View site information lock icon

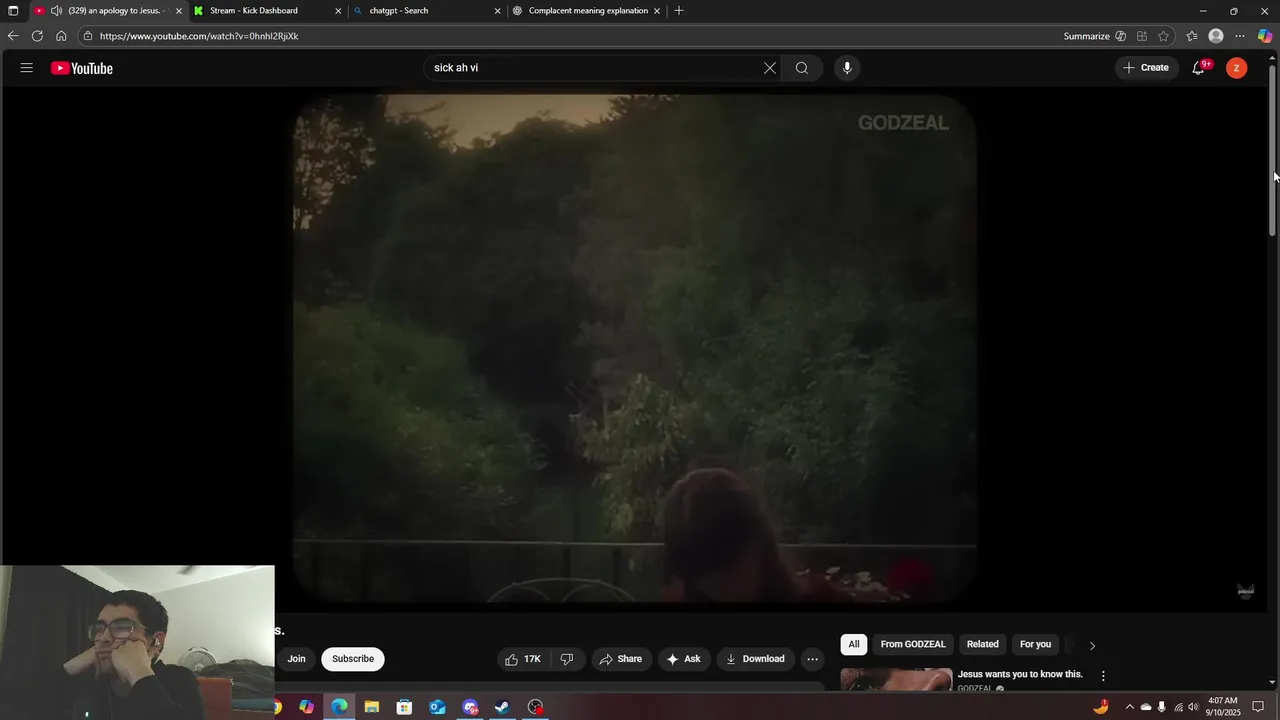(88, 36)
